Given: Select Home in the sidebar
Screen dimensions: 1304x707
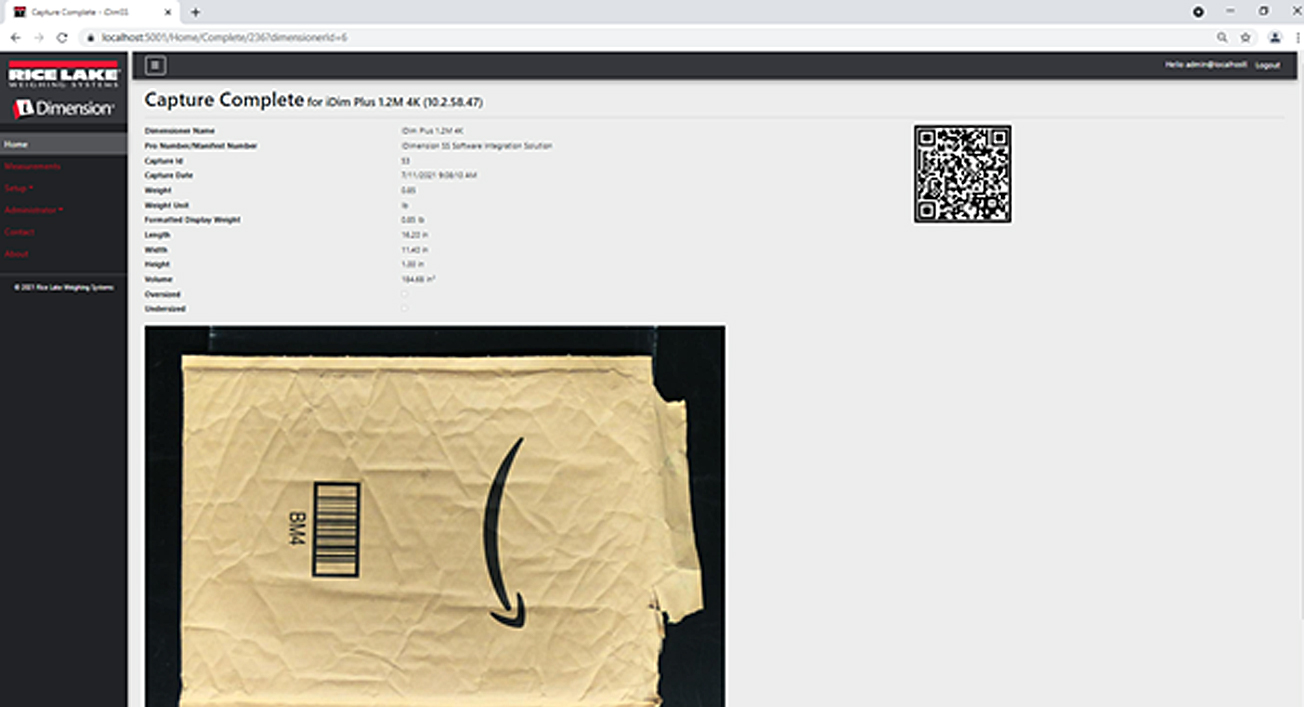Looking at the screenshot, I should point(16,144).
